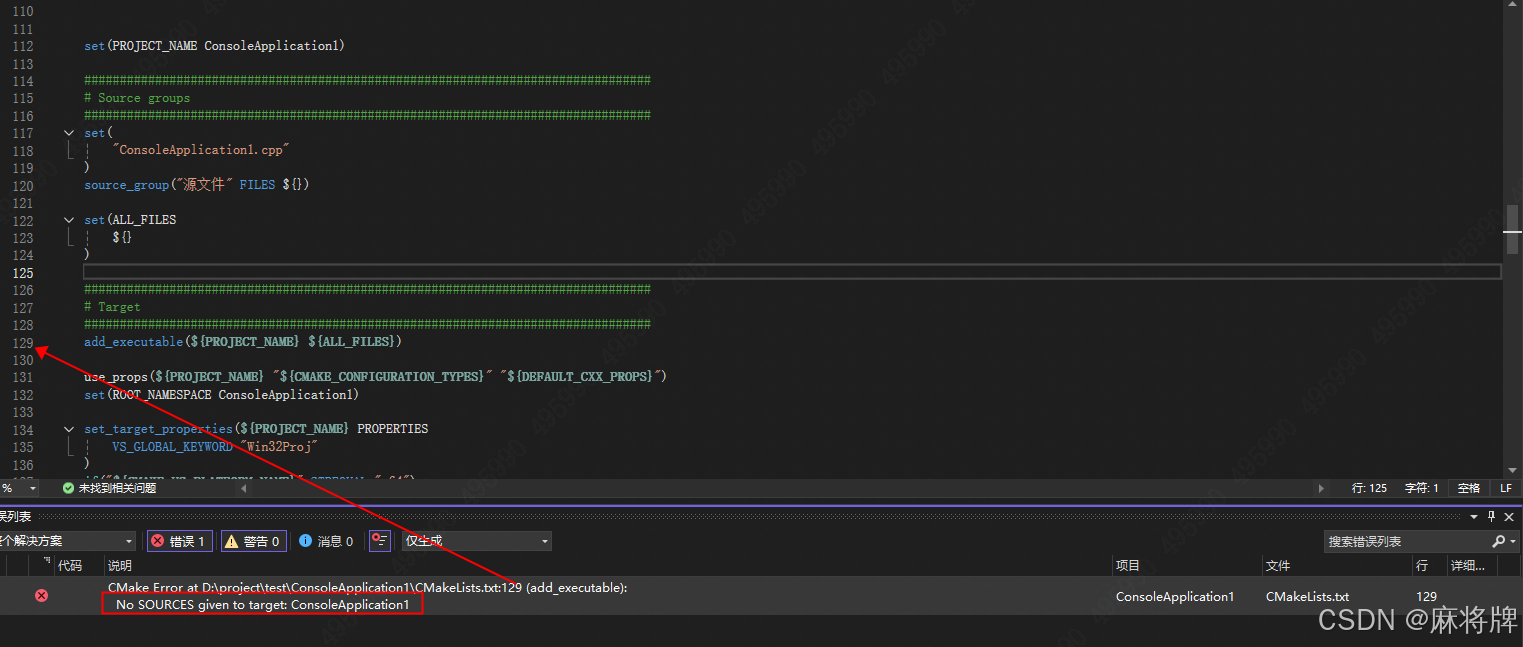
Task: Sort by the 项目 column header
Action: (x=1187, y=566)
